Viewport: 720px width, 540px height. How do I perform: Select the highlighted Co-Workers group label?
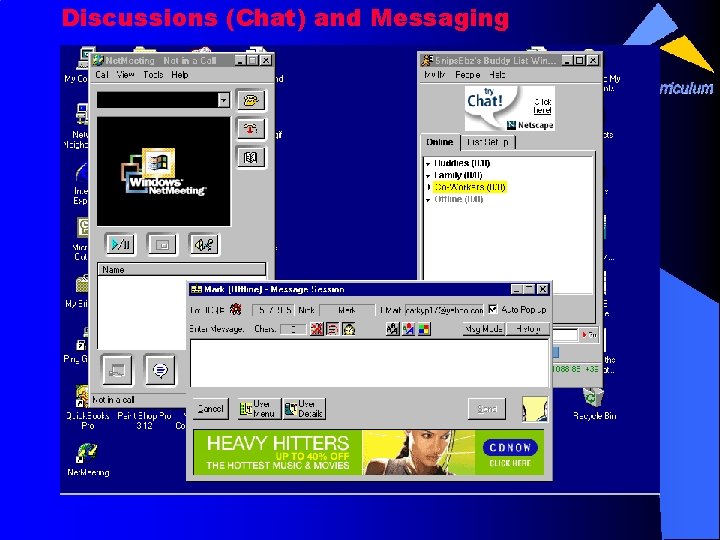pos(470,187)
